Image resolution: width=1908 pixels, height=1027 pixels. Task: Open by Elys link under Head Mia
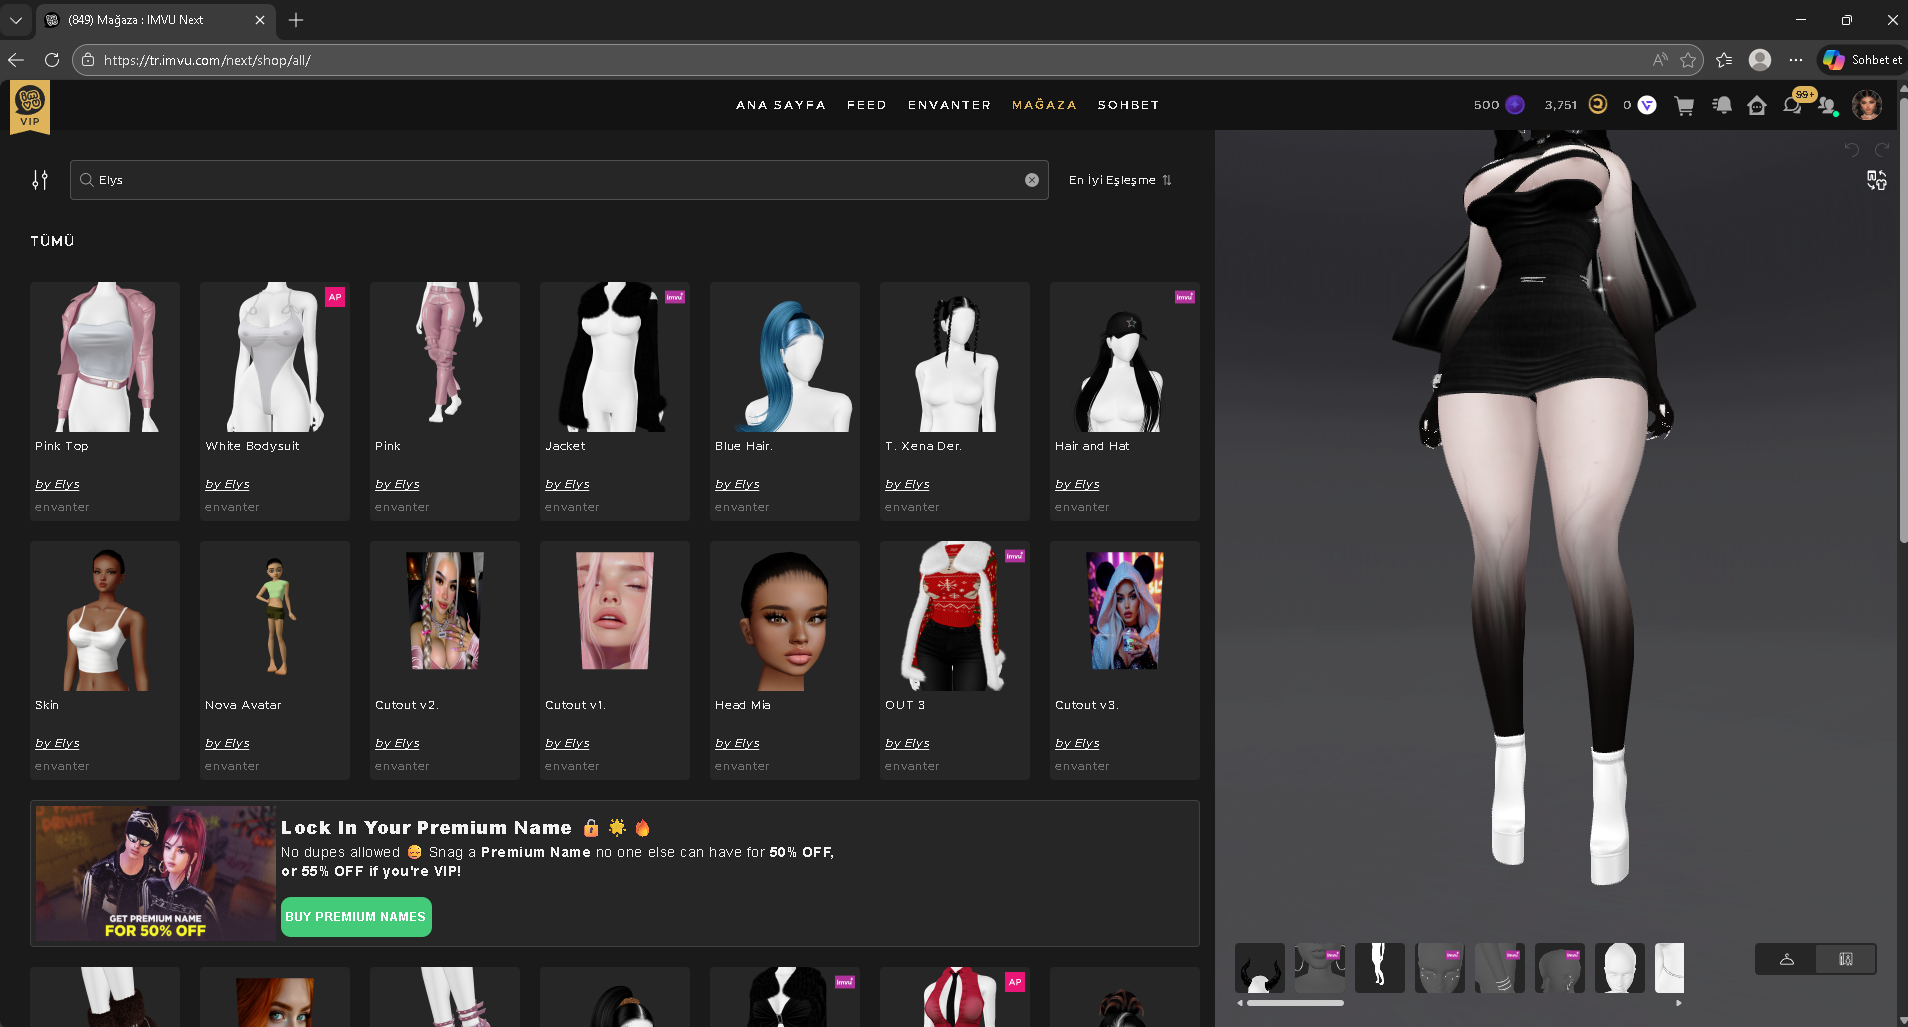pyautogui.click(x=737, y=743)
